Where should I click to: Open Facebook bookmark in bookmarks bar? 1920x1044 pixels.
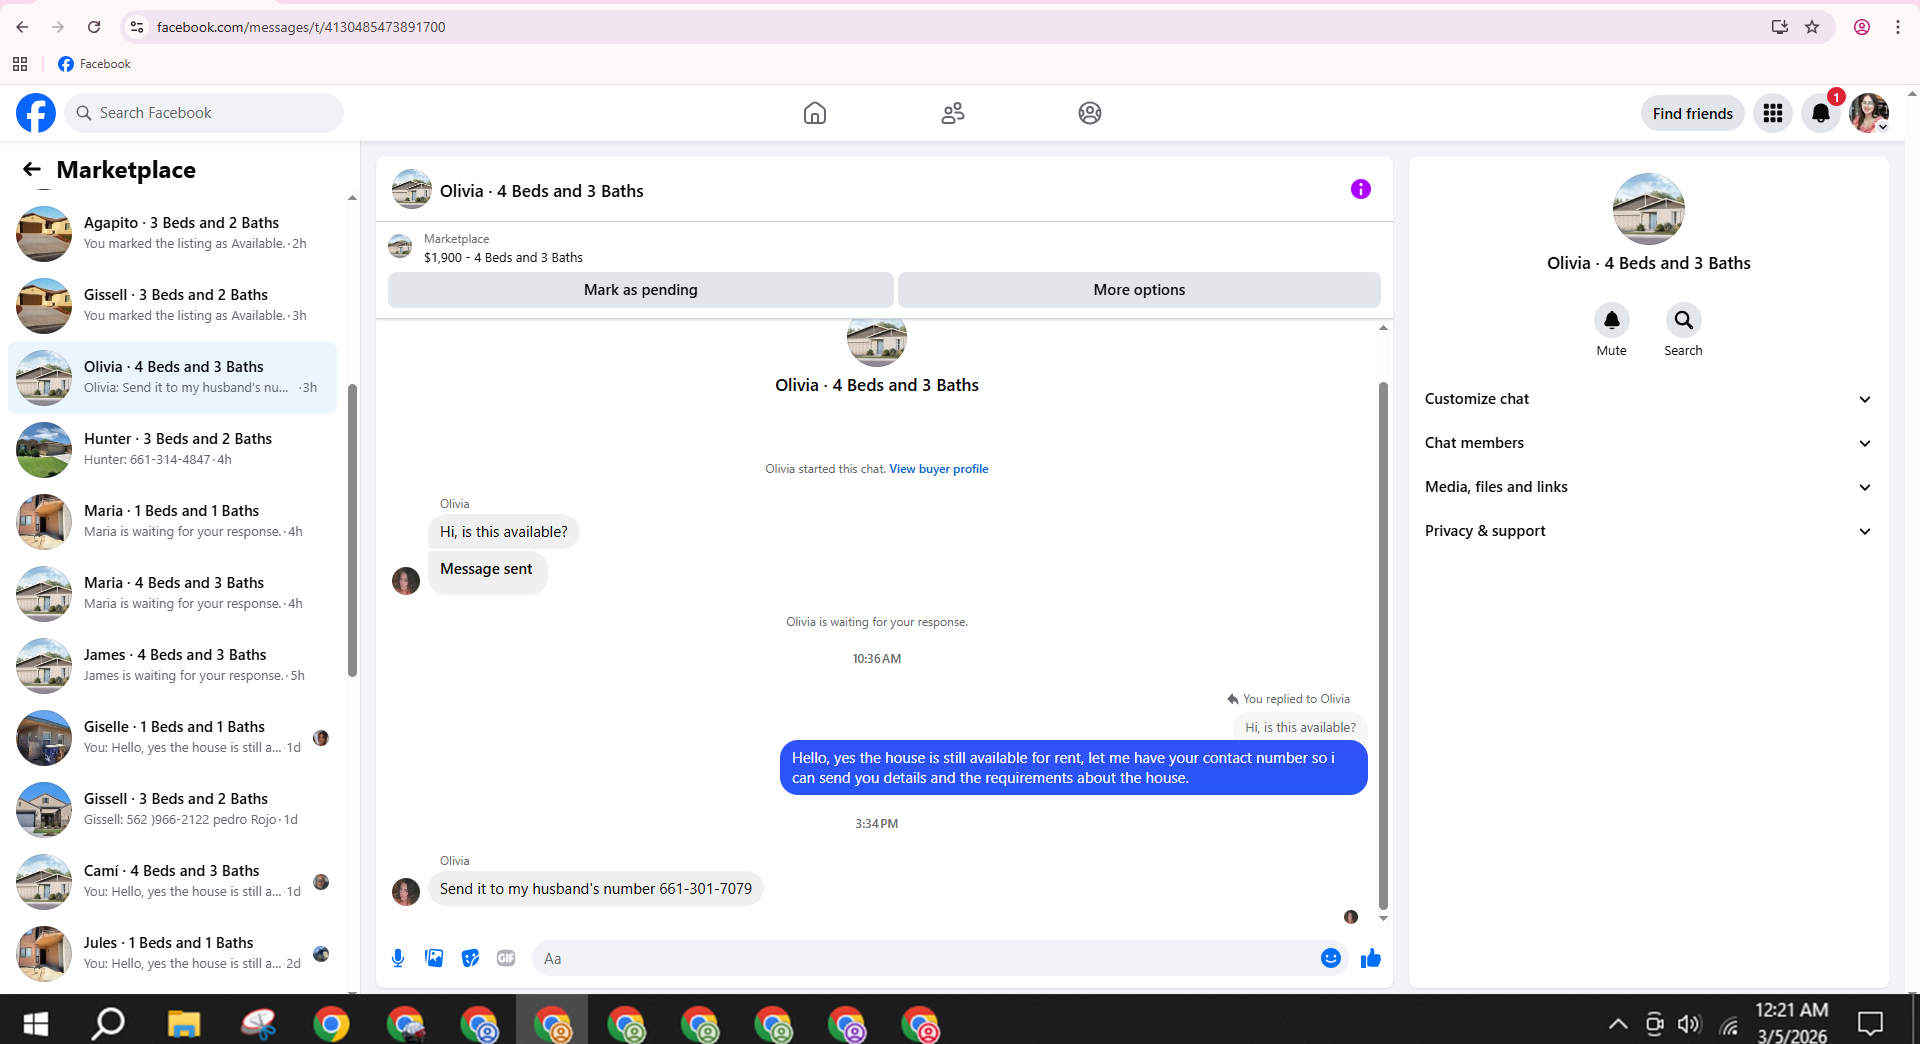pyautogui.click(x=94, y=64)
